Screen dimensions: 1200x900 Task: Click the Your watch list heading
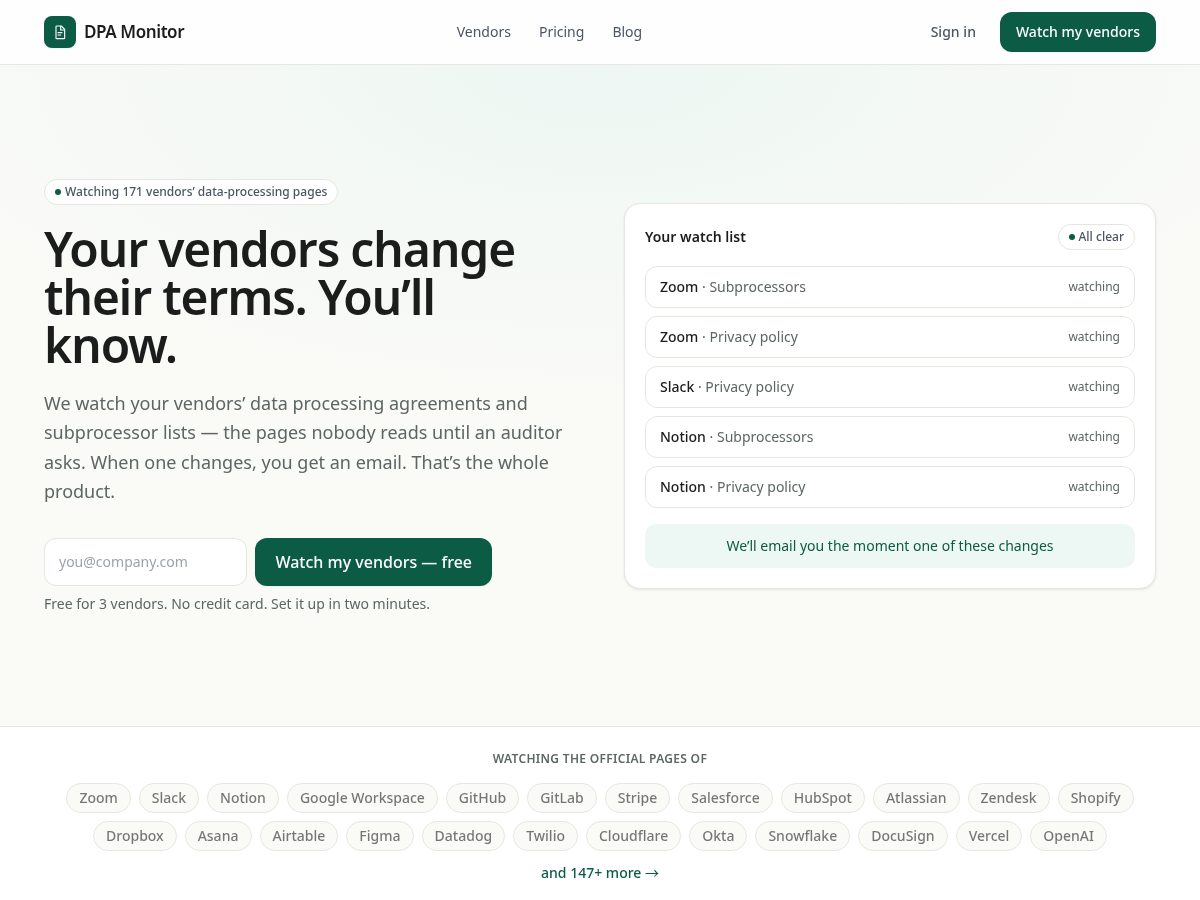tap(695, 237)
